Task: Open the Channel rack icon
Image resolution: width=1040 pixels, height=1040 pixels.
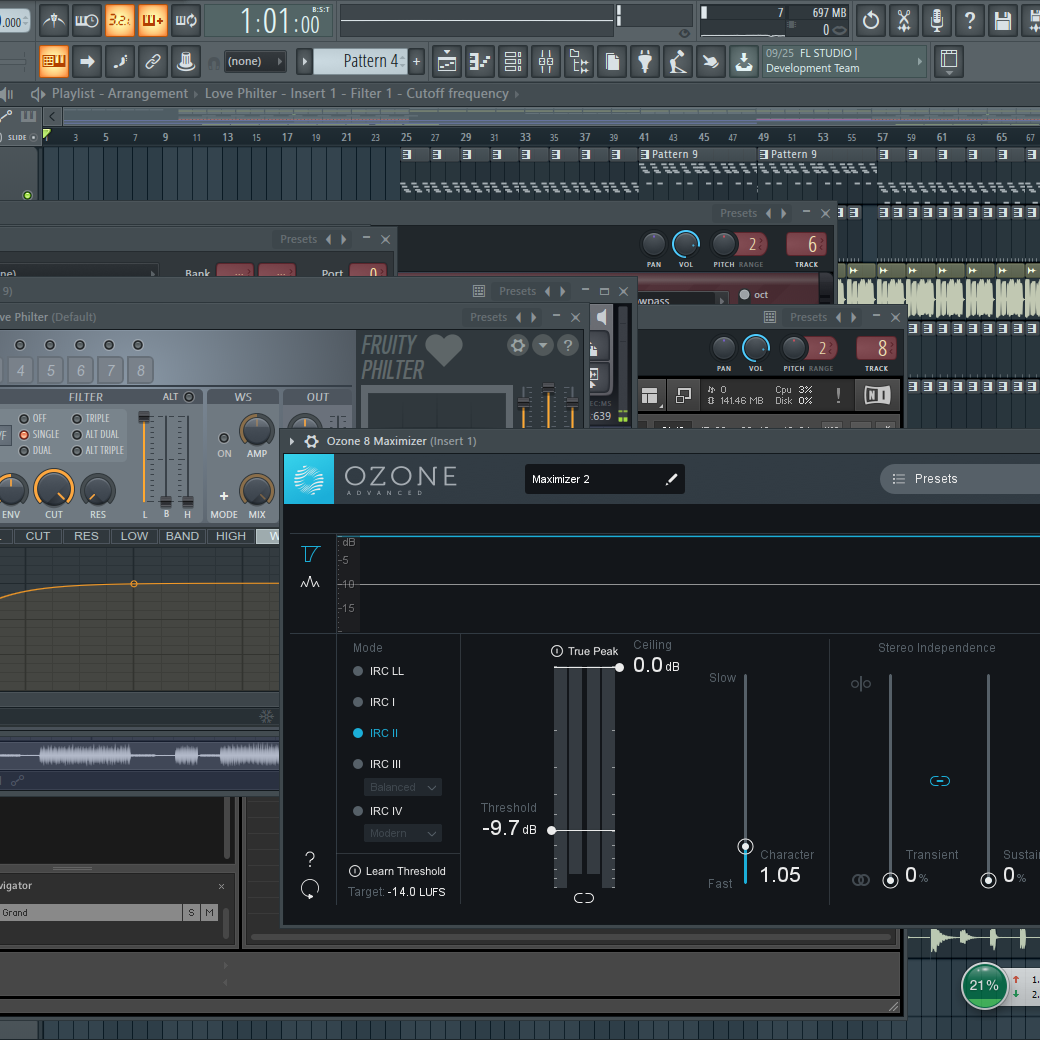Action: [513, 62]
